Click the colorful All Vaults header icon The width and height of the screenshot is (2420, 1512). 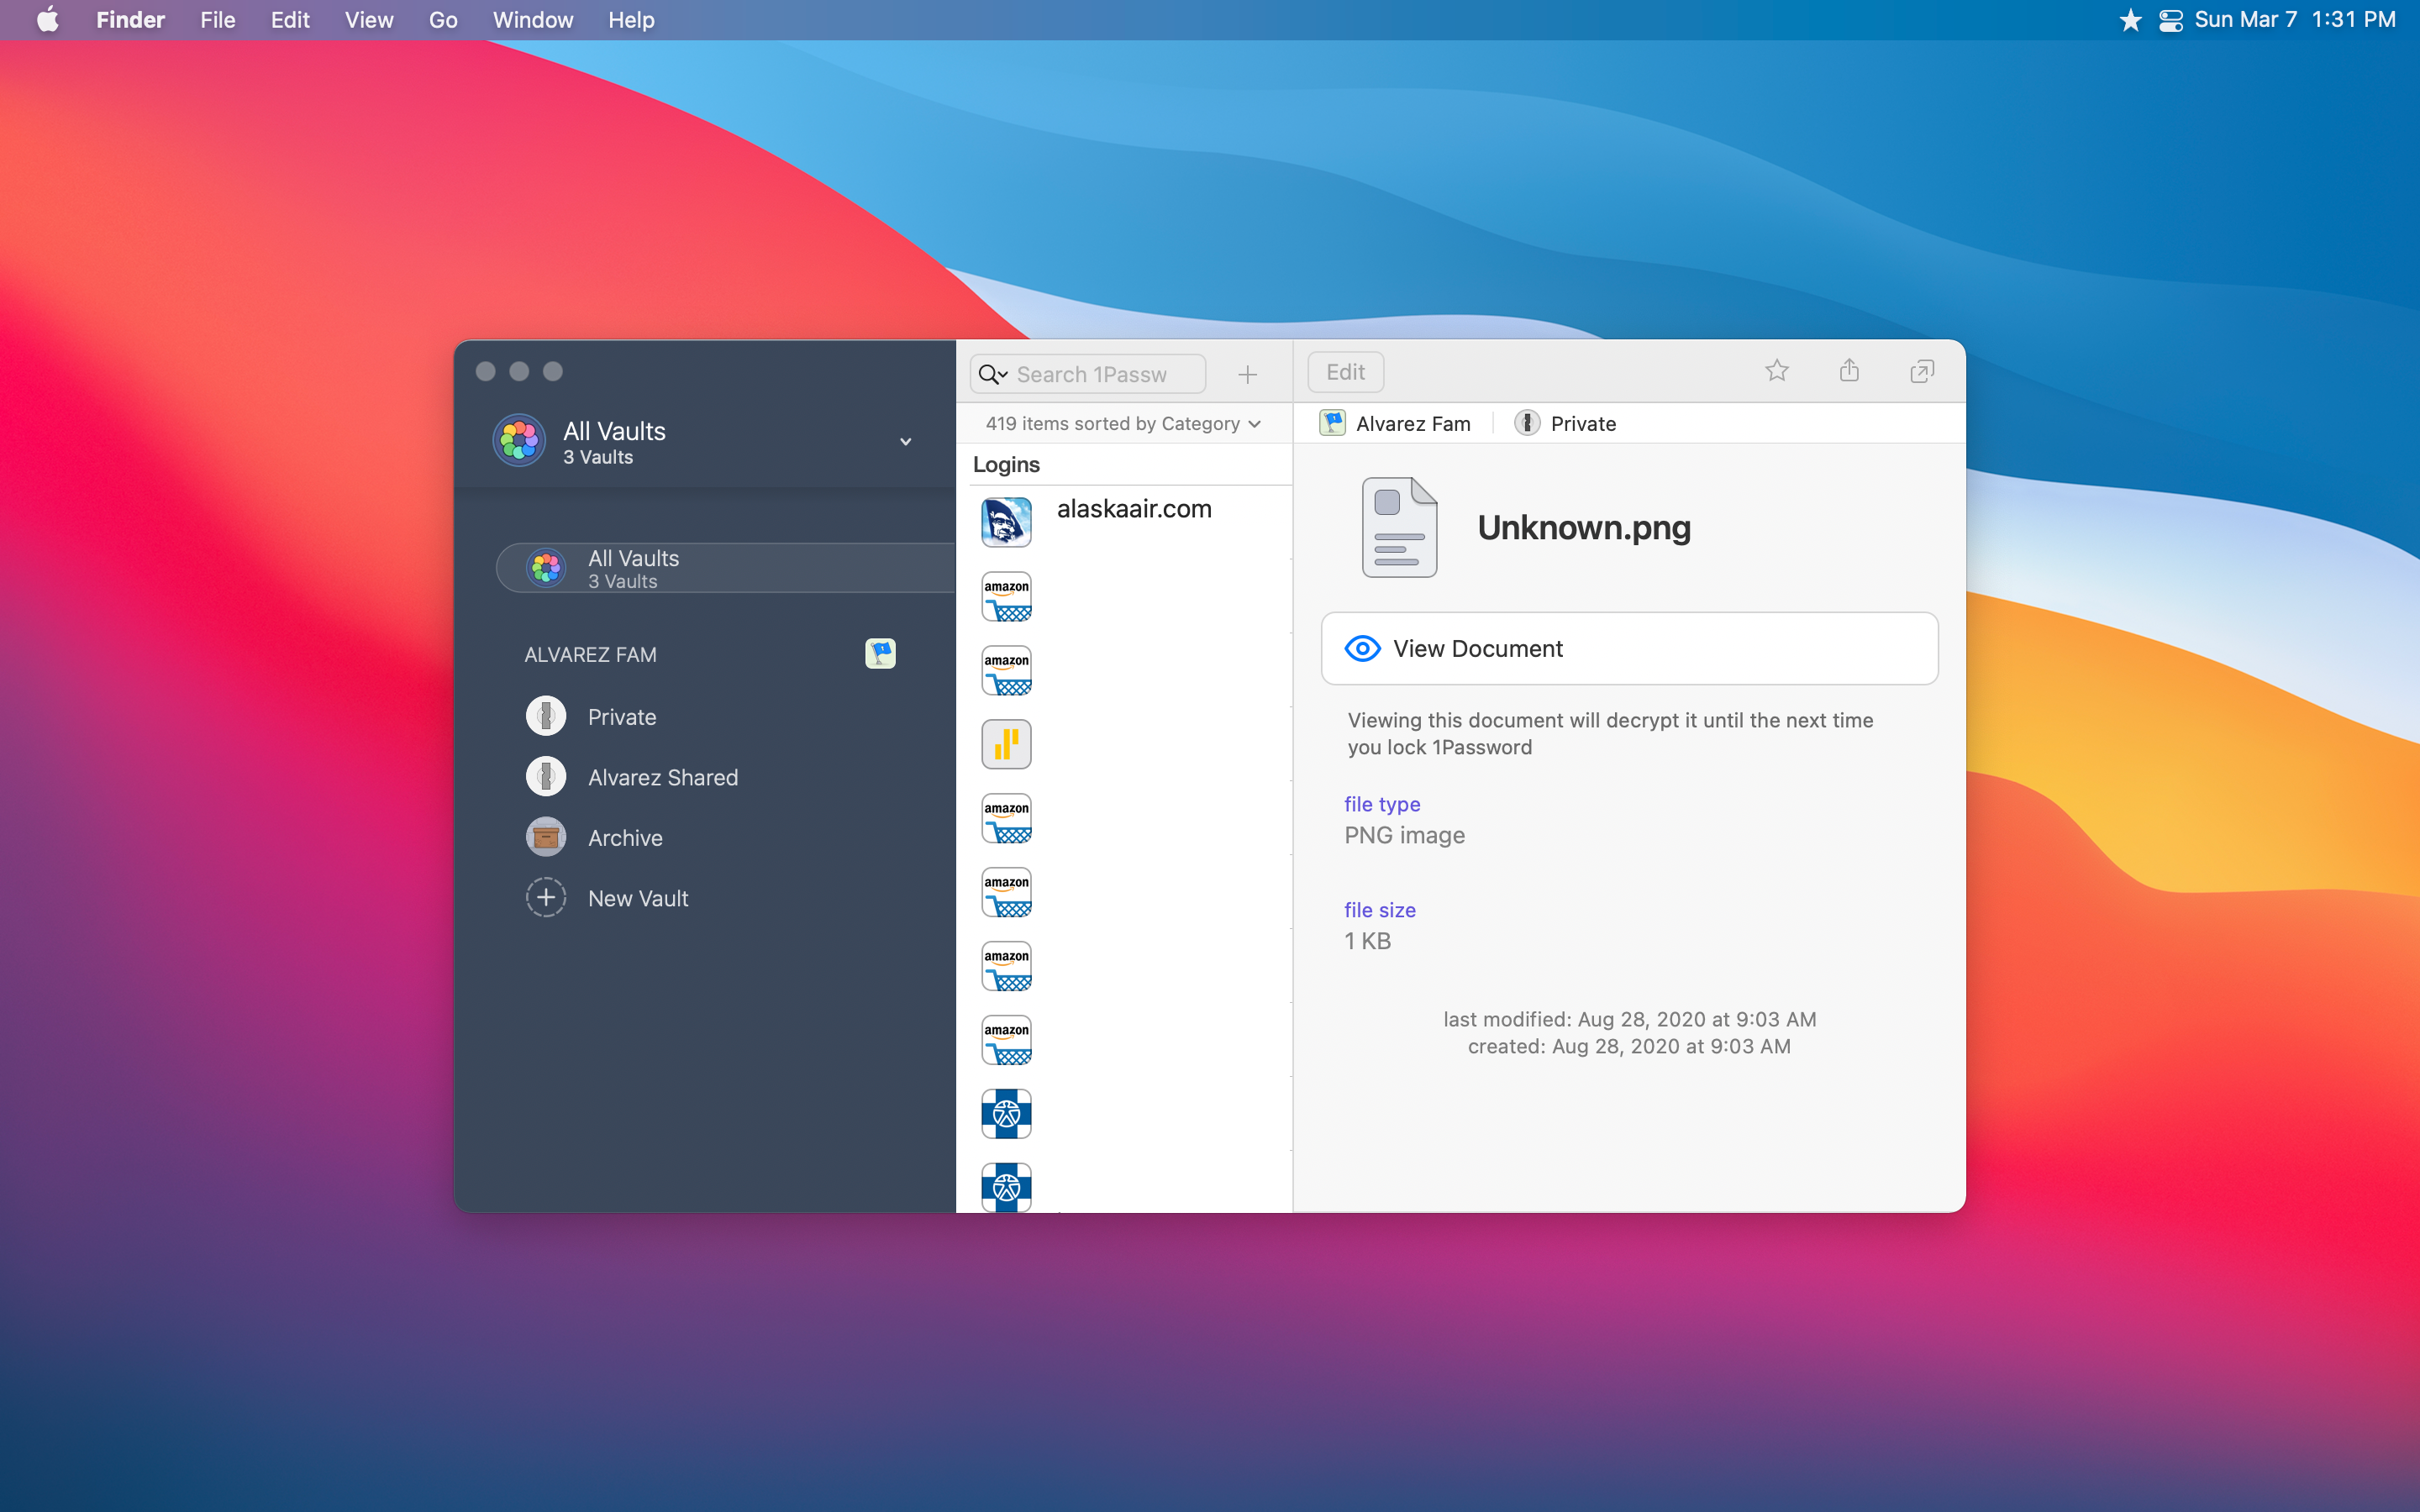519,440
